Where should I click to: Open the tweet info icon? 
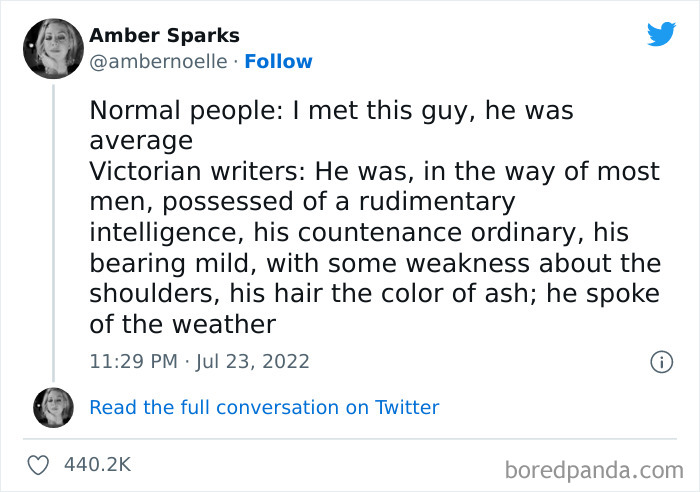click(661, 362)
